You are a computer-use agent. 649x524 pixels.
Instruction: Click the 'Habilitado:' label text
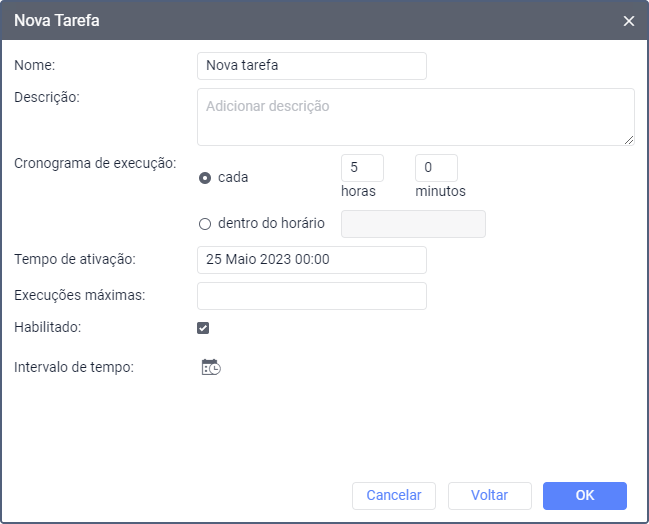point(48,327)
